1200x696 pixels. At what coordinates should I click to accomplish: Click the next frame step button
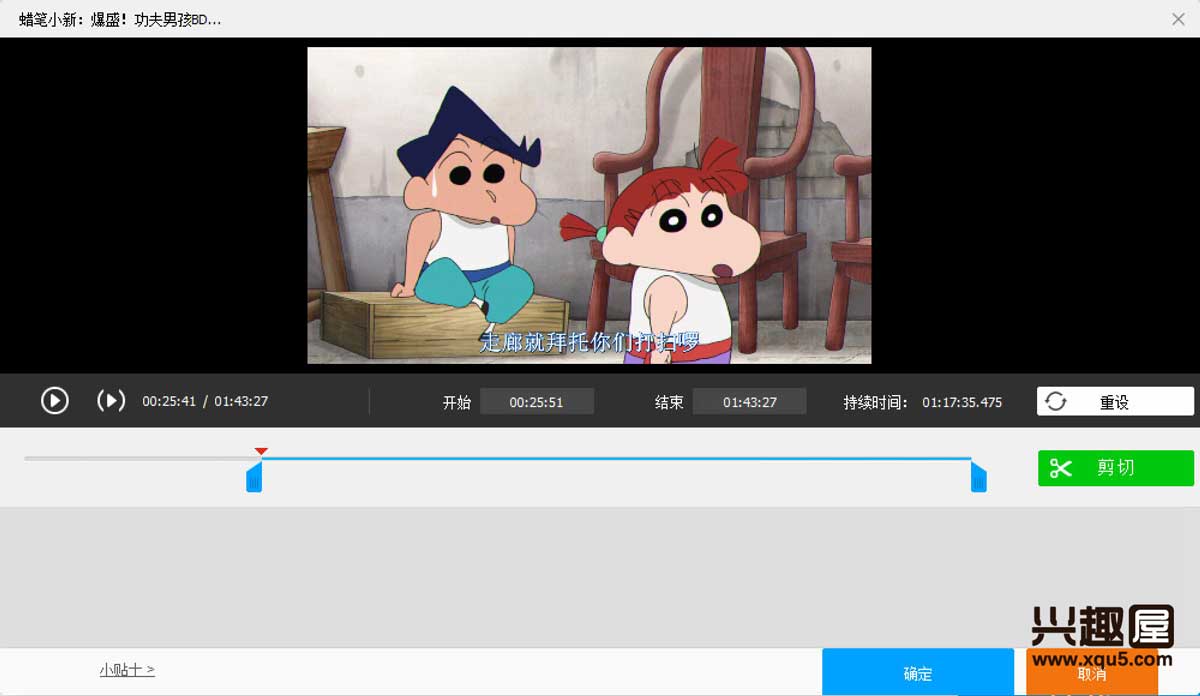coord(111,401)
